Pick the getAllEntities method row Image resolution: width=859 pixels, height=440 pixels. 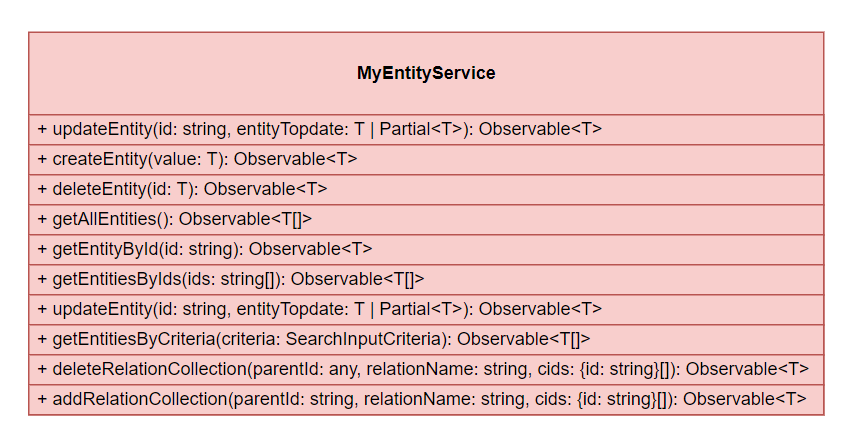pyautogui.click(x=426, y=219)
